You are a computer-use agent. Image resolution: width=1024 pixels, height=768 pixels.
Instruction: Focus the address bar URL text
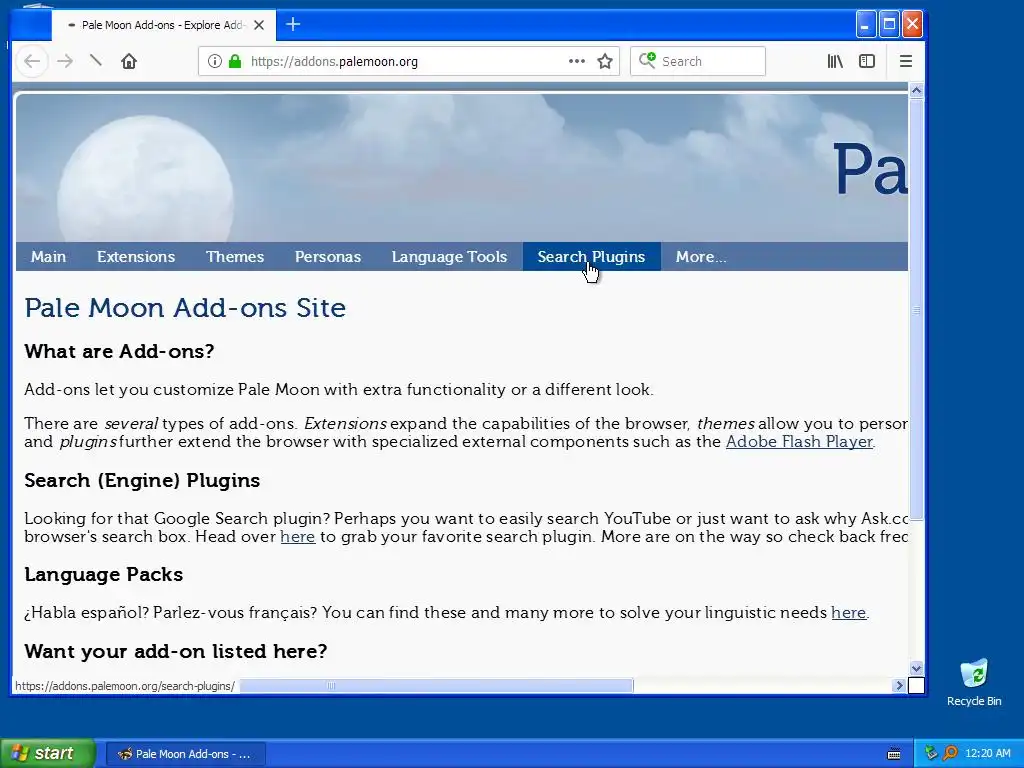coord(334,61)
